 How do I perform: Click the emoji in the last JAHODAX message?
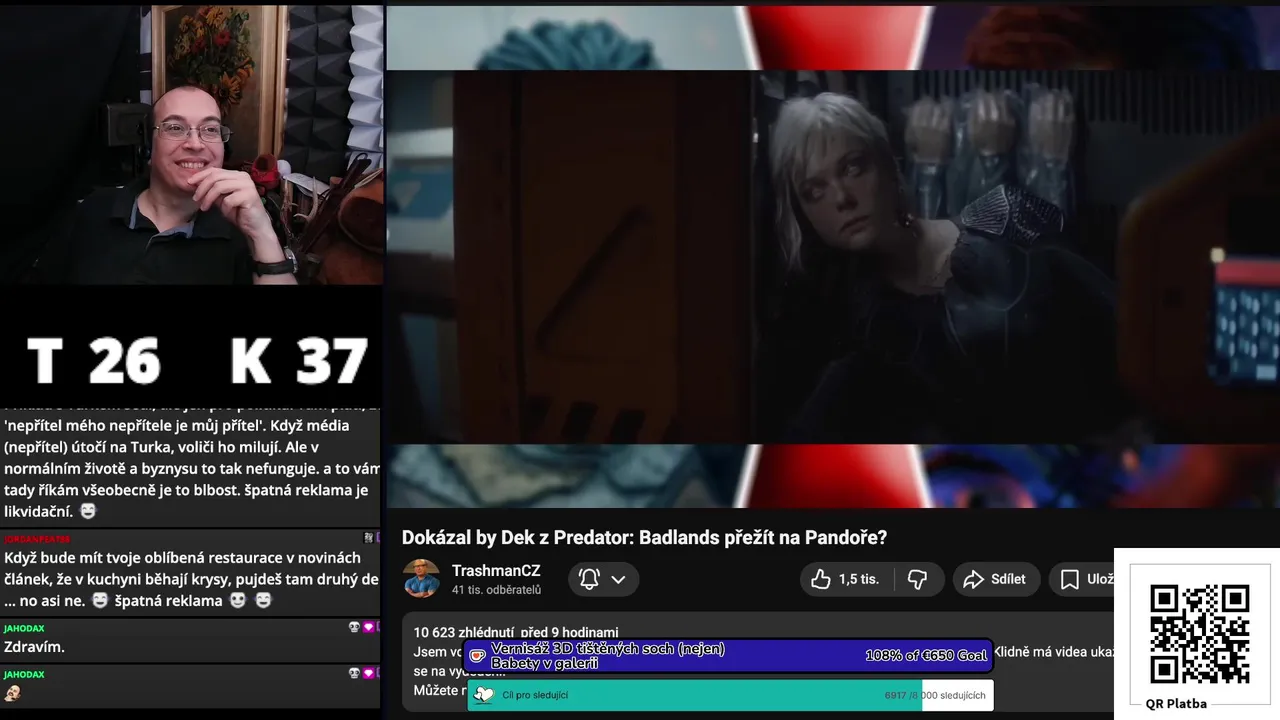[x=13, y=693]
